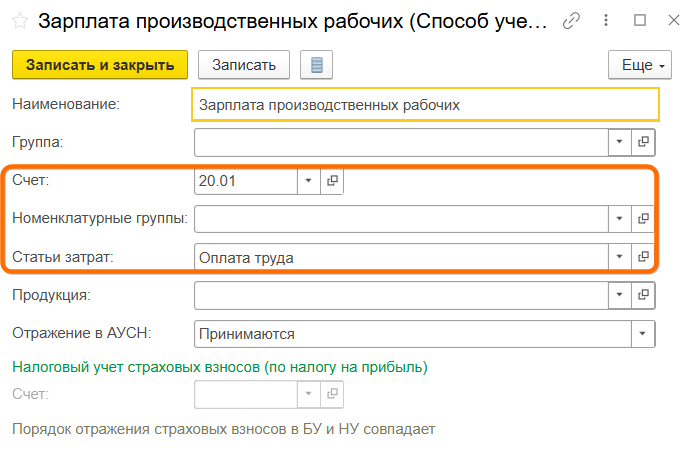Expand the Номенклатурные группы dropdown
Screen dimensions: 694x473
[619, 219]
